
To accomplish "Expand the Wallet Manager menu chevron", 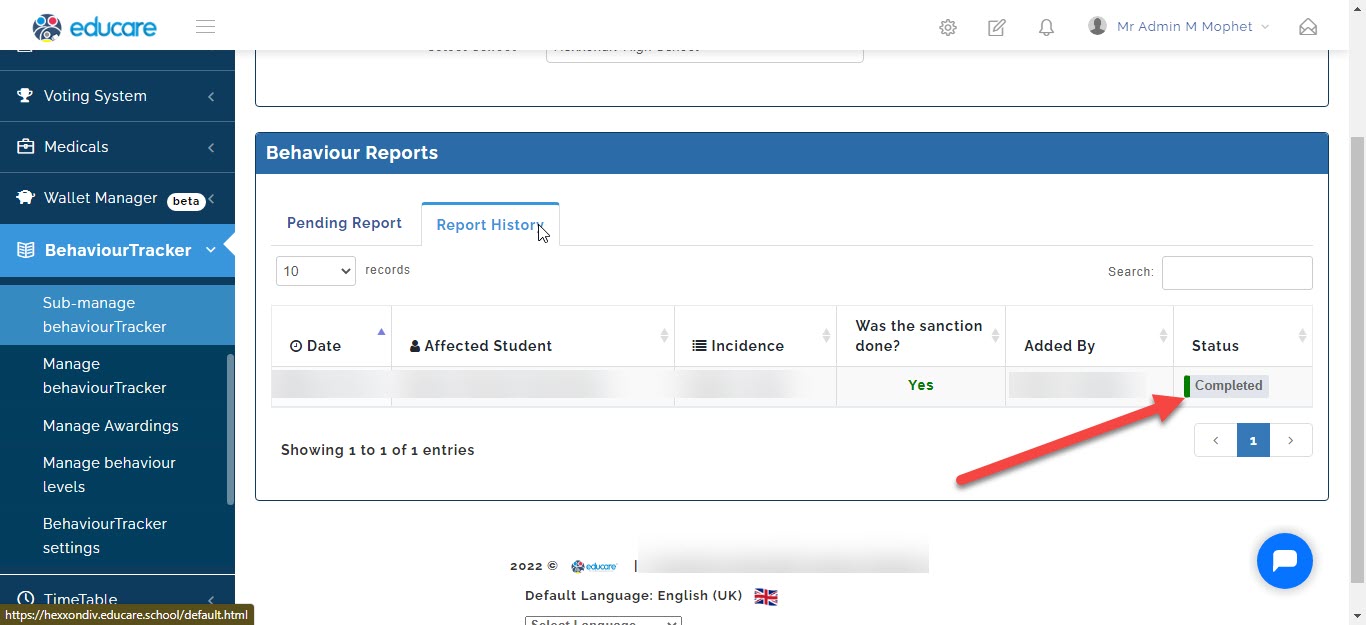I will click(x=211, y=199).
